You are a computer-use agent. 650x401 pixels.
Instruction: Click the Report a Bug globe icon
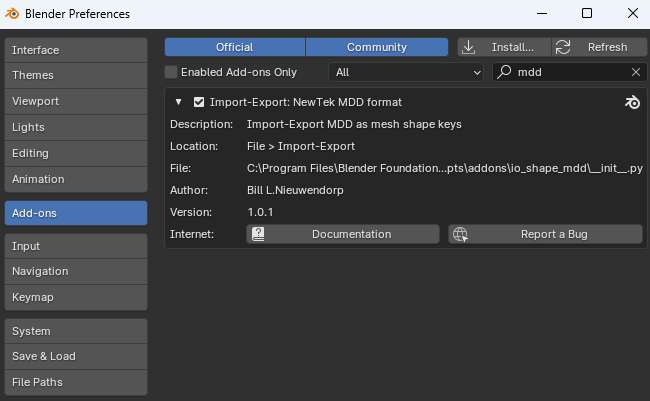460,234
